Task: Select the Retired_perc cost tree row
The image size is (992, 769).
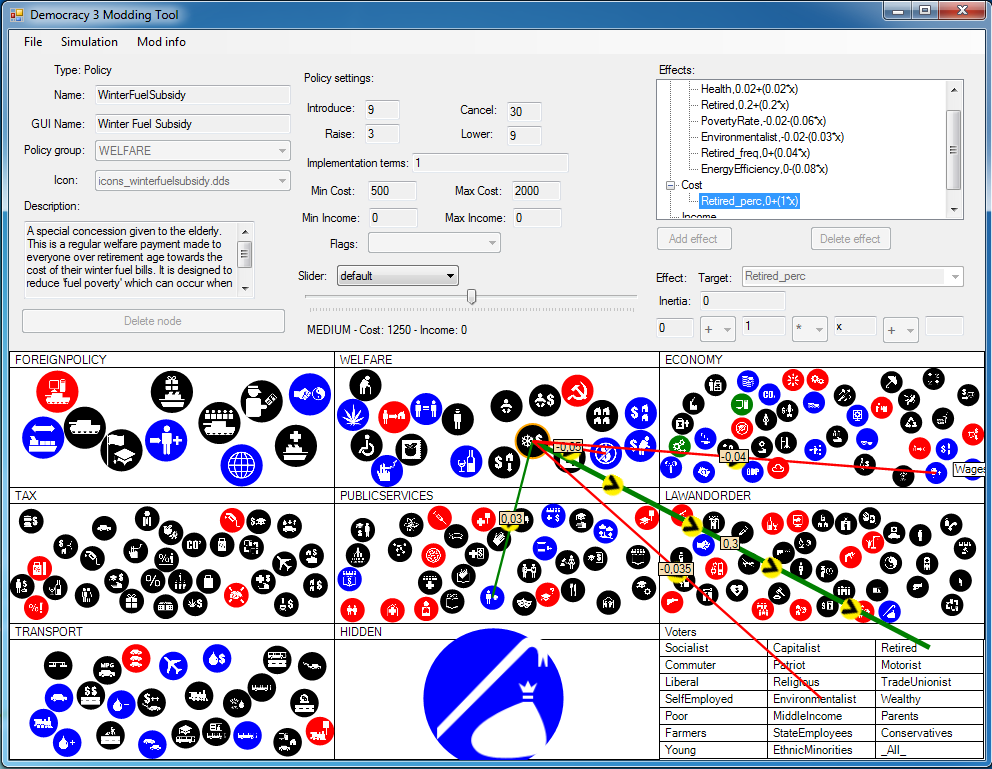Action: tap(750, 201)
